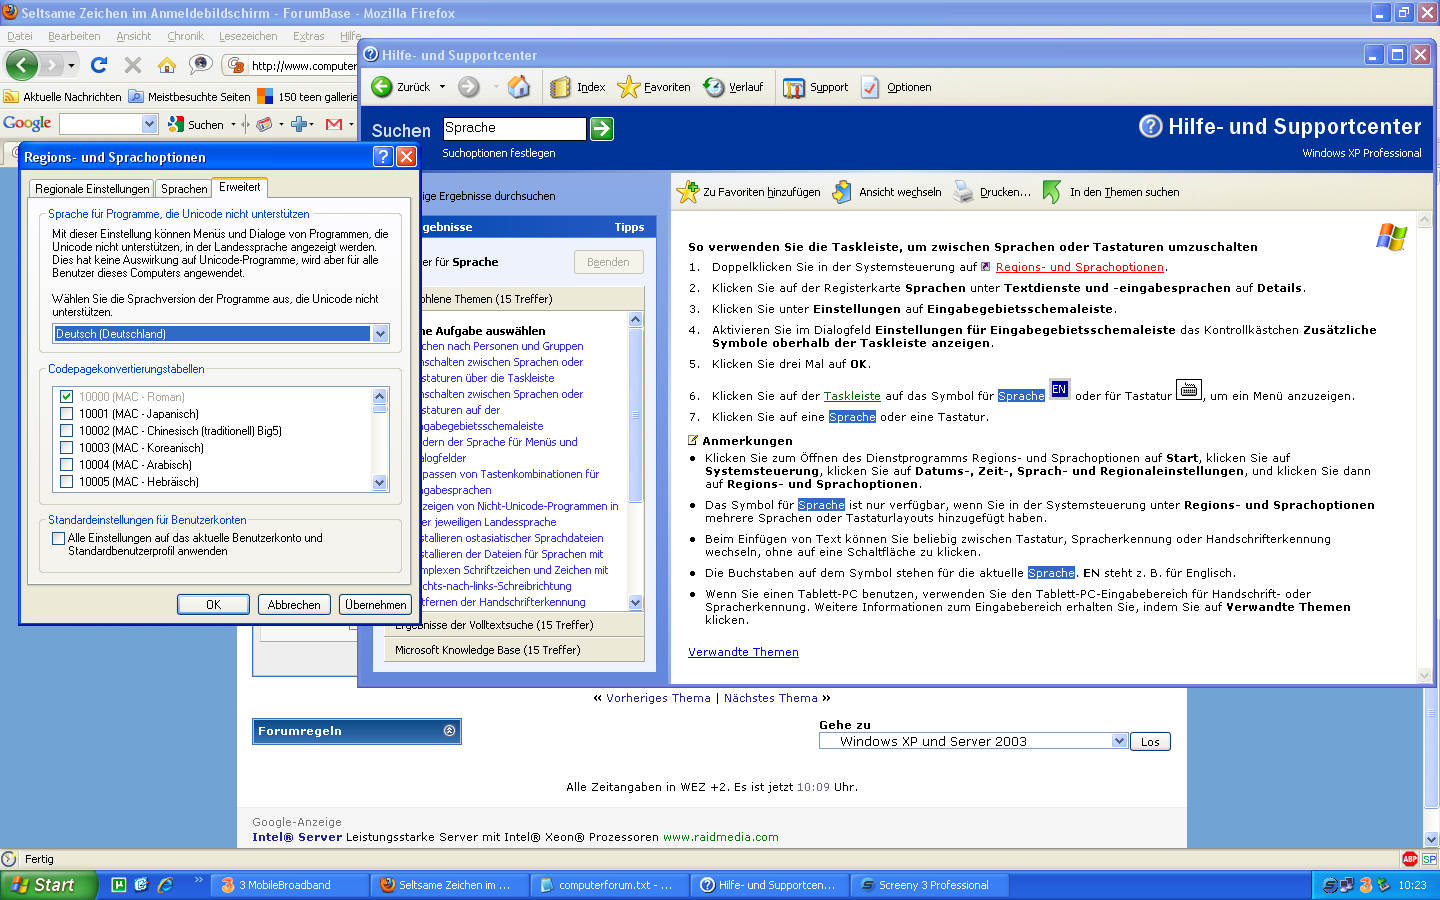Open Google toolbar search box dropdown
Screen dimensions: 1440x900
click(150, 124)
